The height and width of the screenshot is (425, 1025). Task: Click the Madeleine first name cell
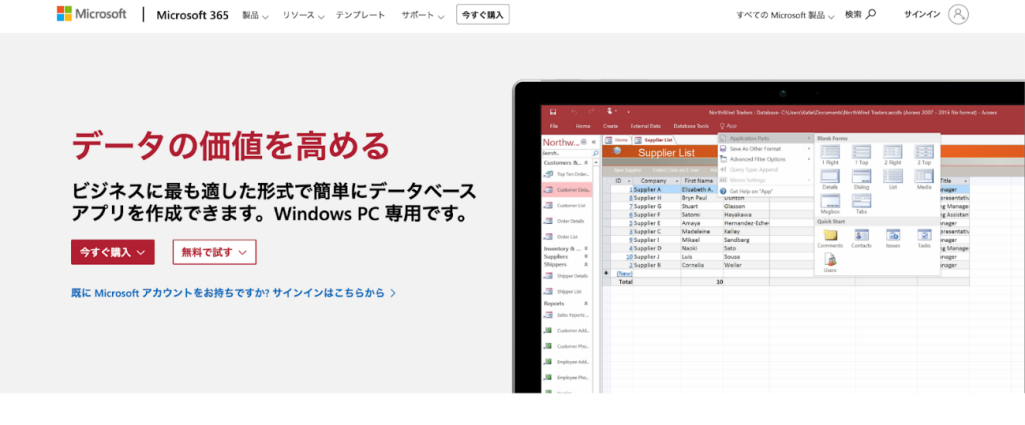pyautogui.click(x=701, y=231)
